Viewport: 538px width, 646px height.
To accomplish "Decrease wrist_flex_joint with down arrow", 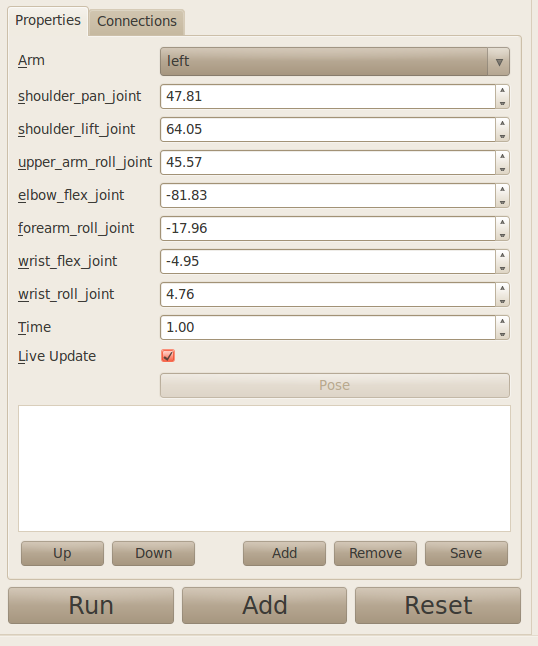I will point(502,268).
